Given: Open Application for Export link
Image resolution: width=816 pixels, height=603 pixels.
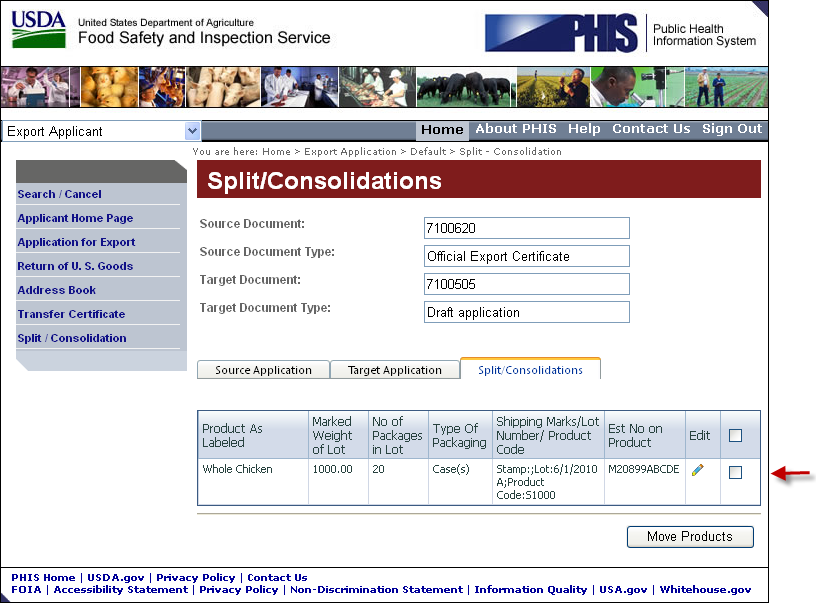Looking at the screenshot, I should (76, 242).
